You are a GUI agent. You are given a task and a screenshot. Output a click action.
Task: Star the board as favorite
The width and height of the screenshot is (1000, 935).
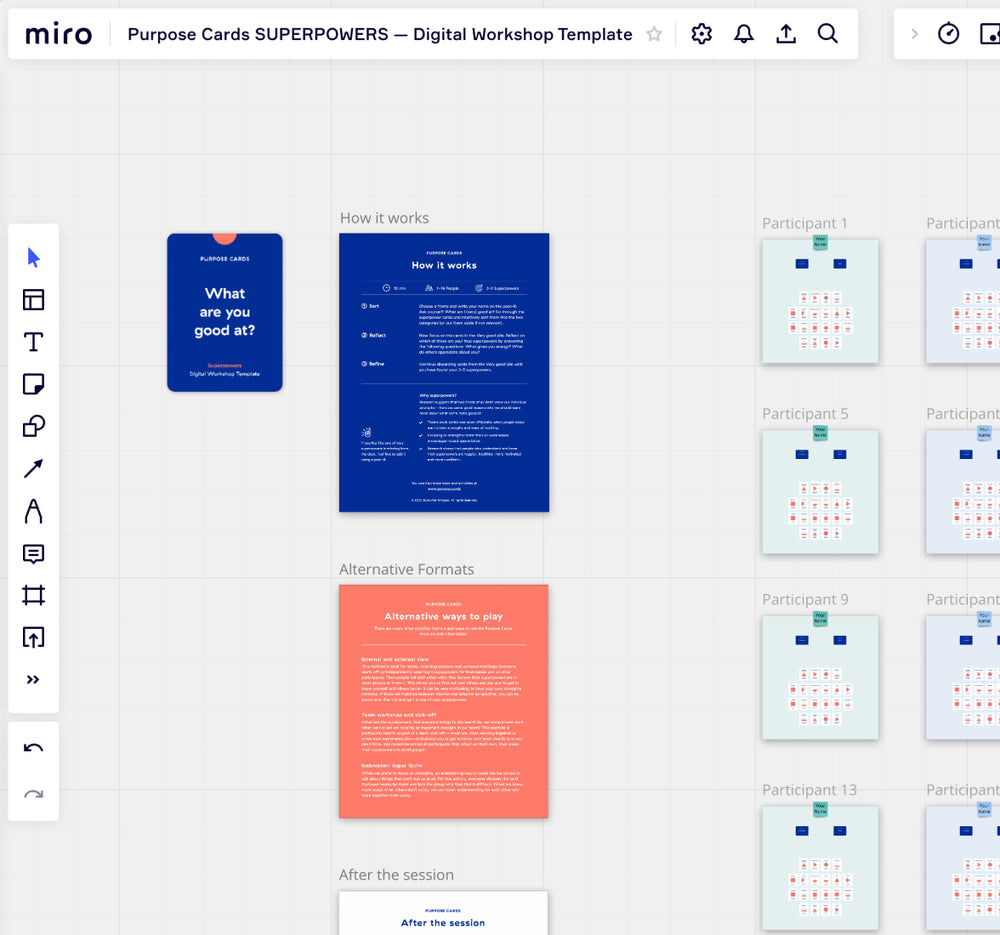tap(654, 34)
